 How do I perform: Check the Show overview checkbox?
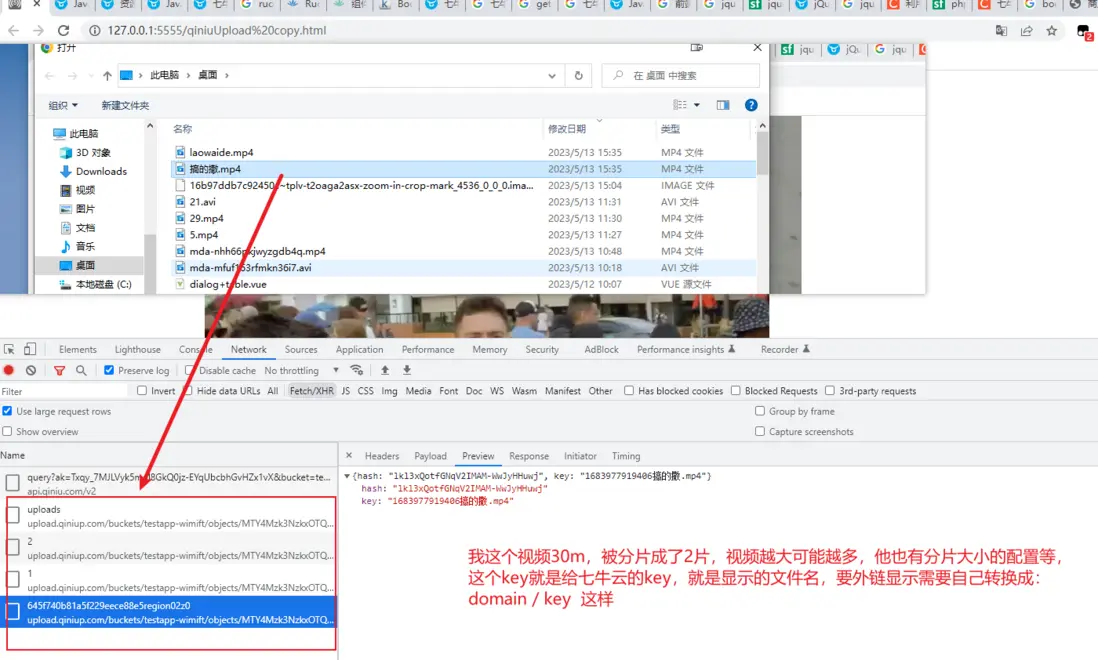(x=7, y=431)
